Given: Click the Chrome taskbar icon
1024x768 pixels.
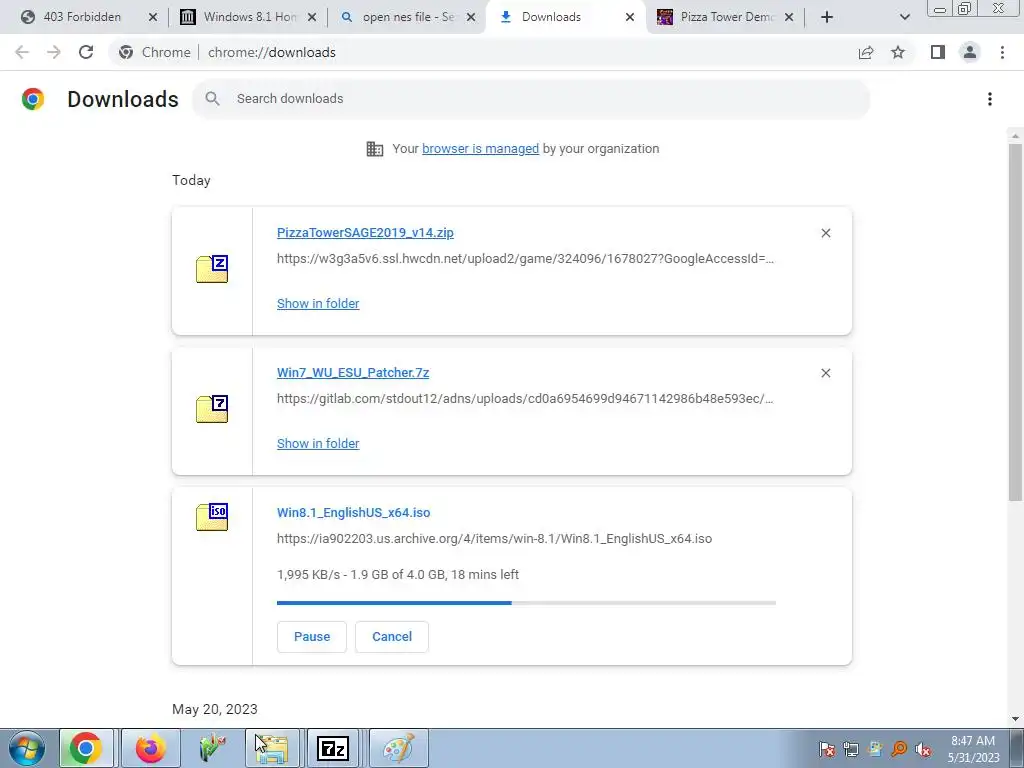Looking at the screenshot, I should [x=86, y=748].
